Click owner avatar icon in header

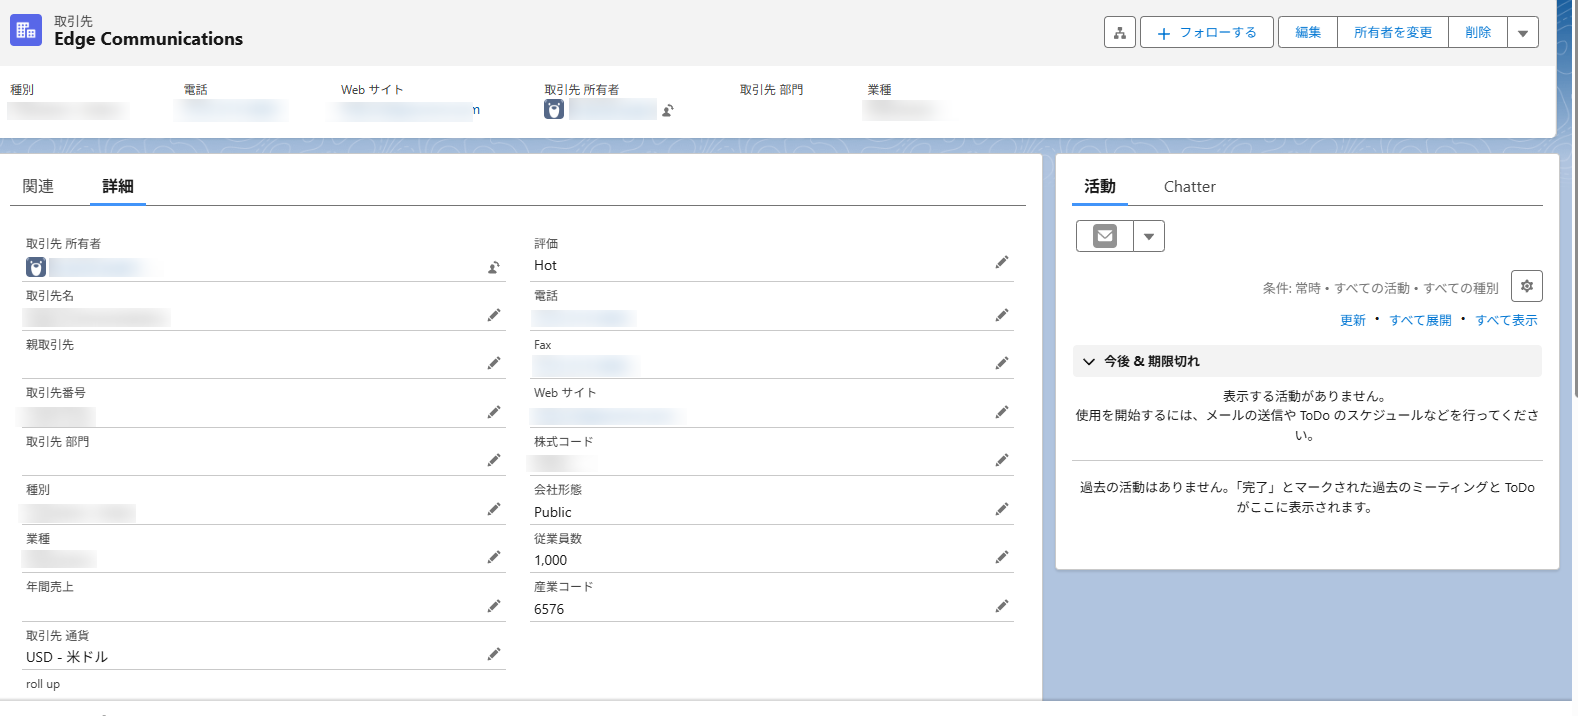click(554, 109)
